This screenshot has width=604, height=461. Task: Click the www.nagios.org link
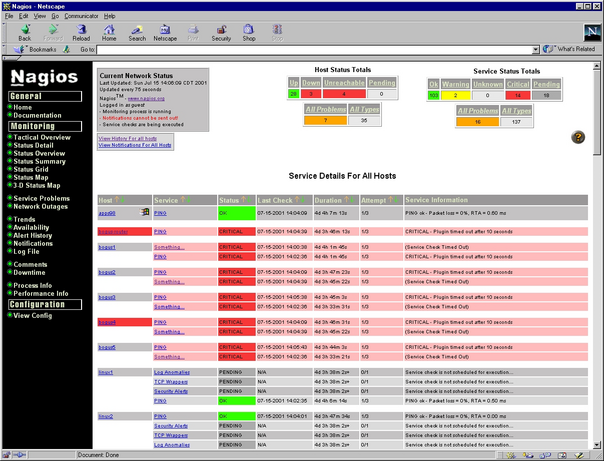click(146, 99)
